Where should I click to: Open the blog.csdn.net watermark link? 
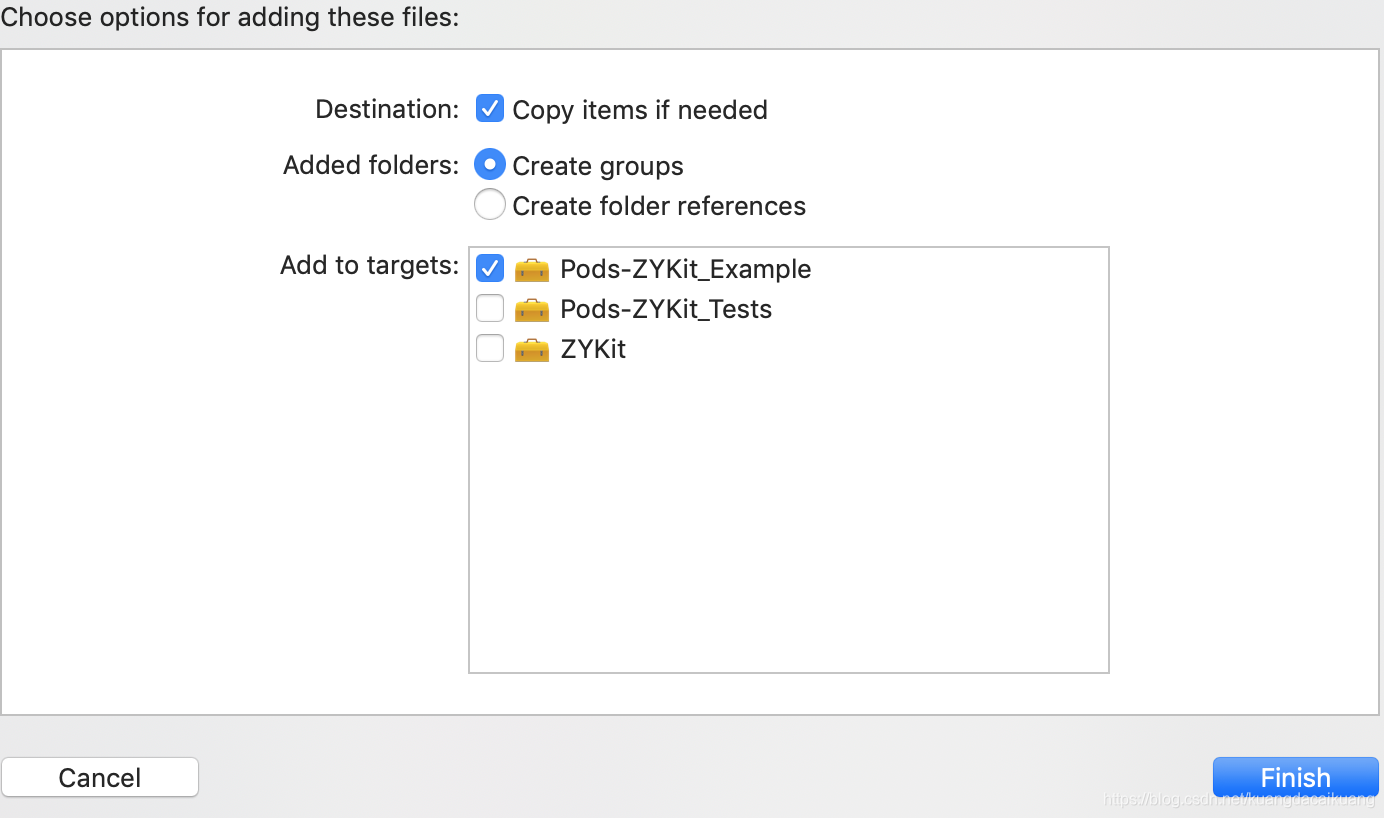pyautogui.click(x=1240, y=799)
